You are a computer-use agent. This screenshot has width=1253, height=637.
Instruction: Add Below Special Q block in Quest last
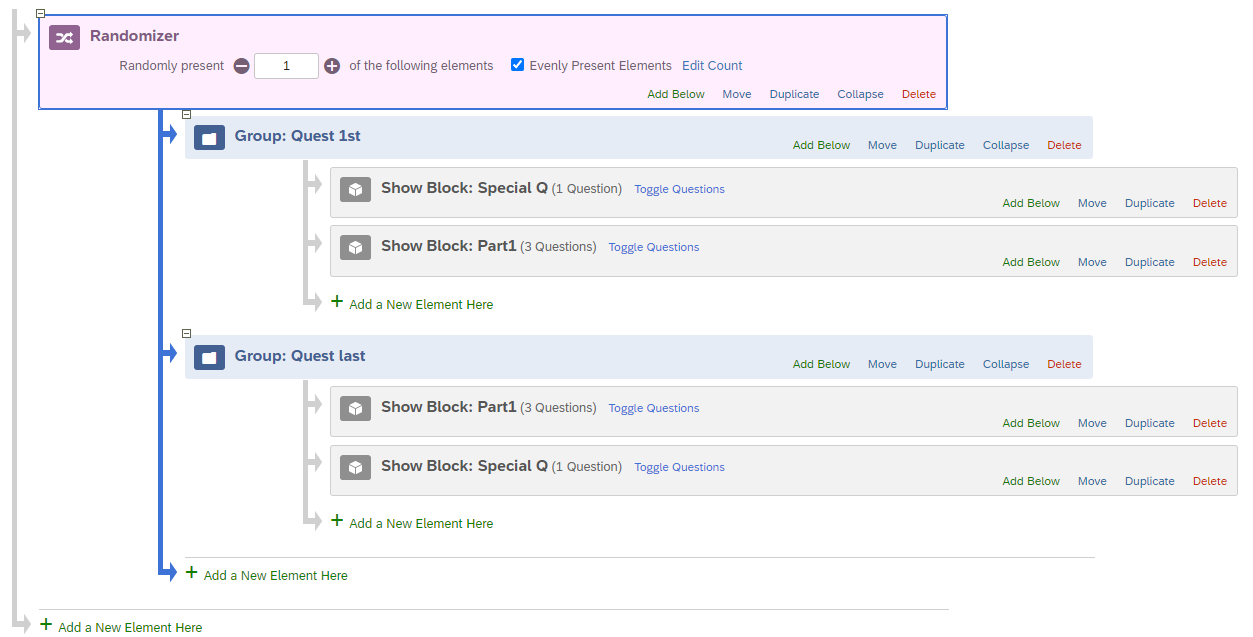(1031, 481)
